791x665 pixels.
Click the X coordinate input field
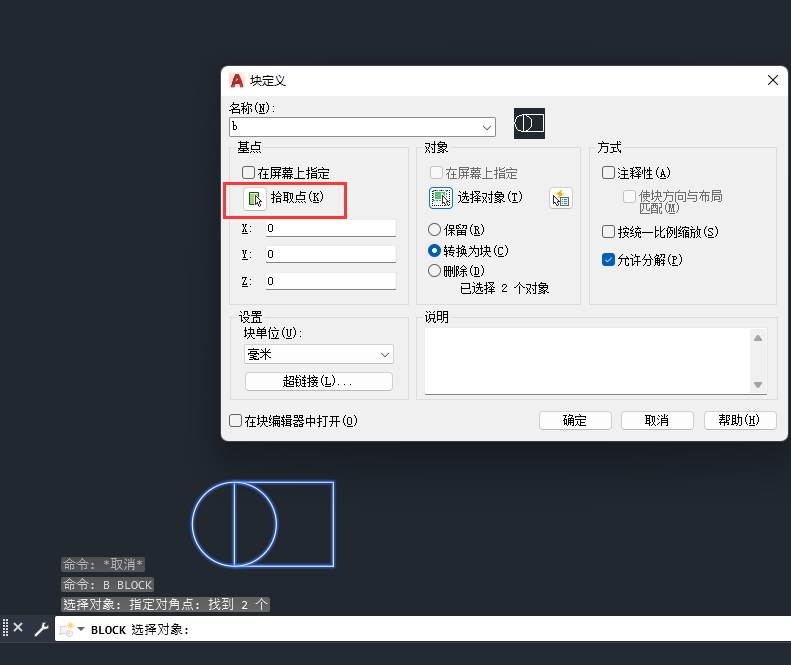[x=331, y=228]
